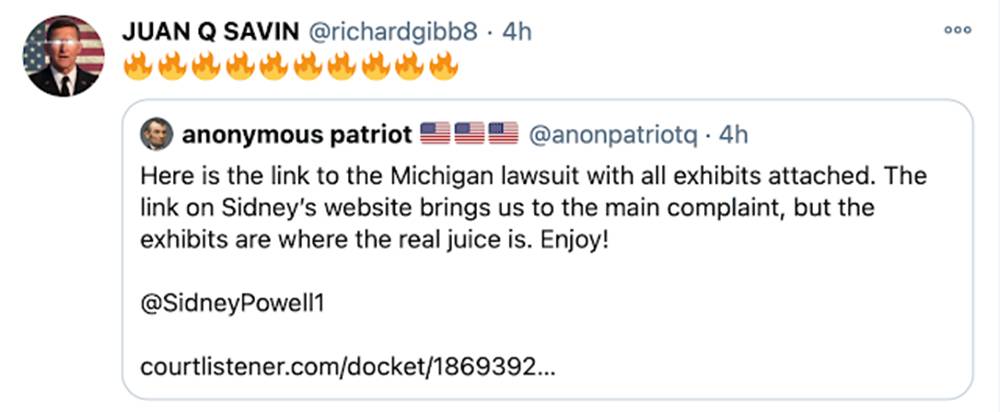Visit the @anonpatriotq handle
The width and height of the screenshot is (1000, 412).
click(x=615, y=133)
